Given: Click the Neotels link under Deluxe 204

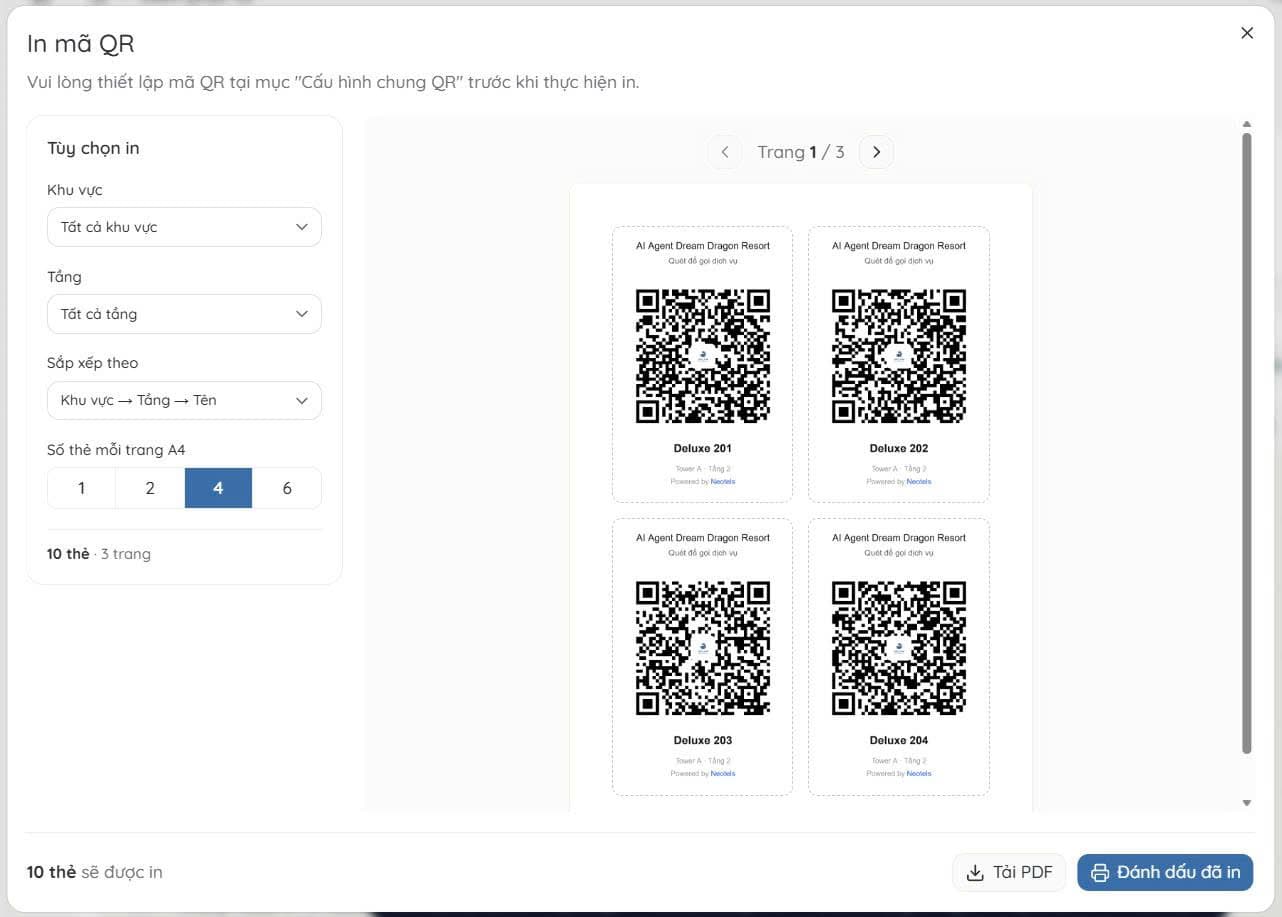Looking at the screenshot, I should (x=919, y=774).
